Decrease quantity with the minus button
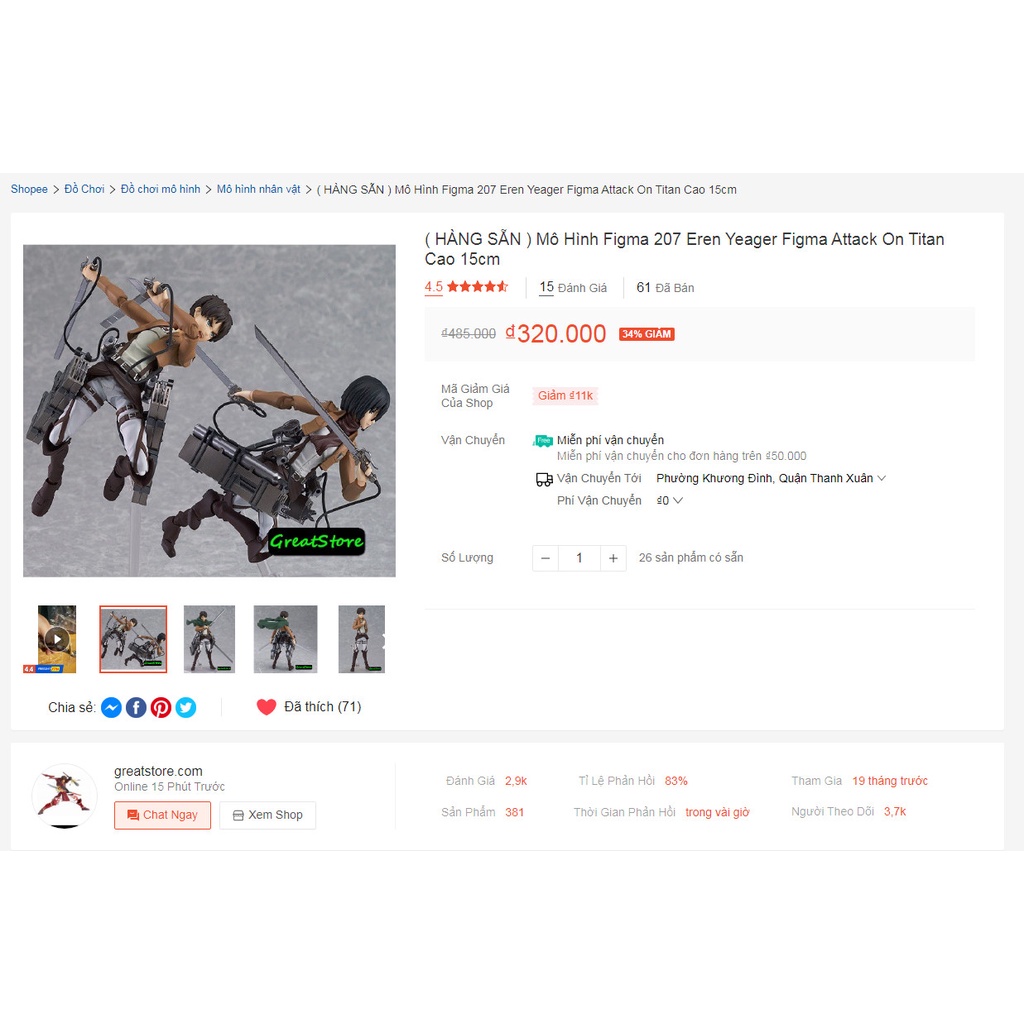Screen dimensions: 1024x1024 [x=545, y=558]
